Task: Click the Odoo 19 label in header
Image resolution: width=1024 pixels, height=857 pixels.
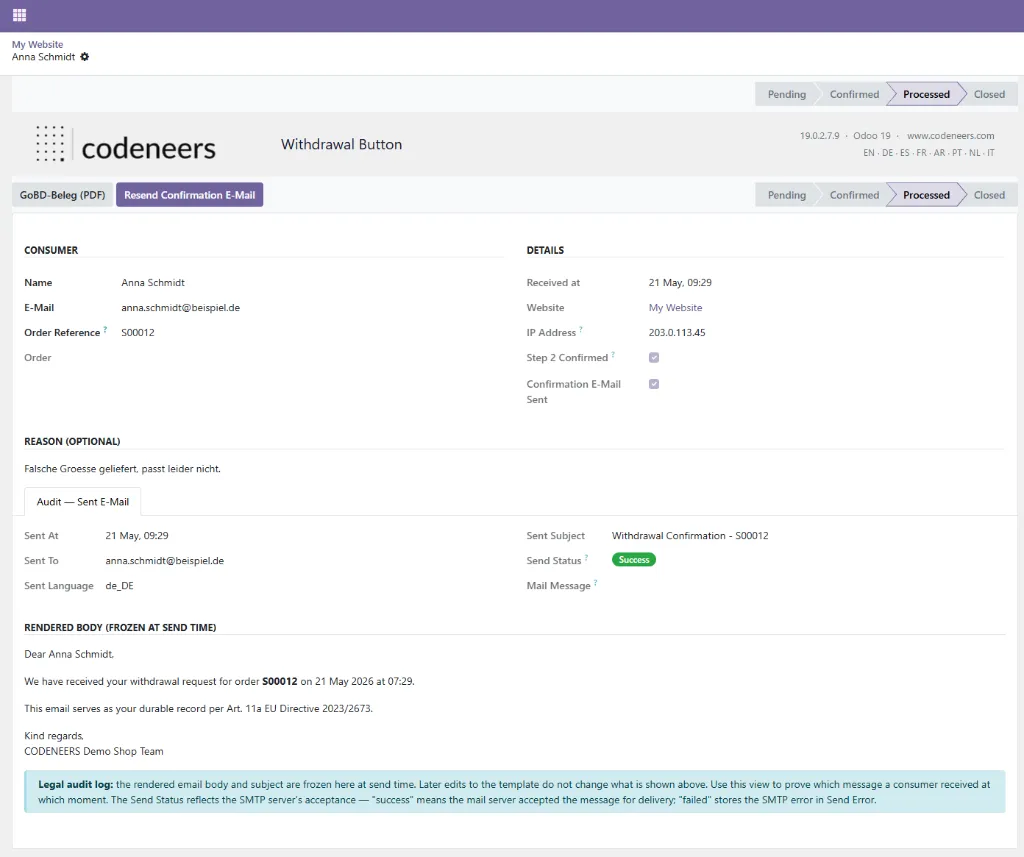Action: coord(871,136)
